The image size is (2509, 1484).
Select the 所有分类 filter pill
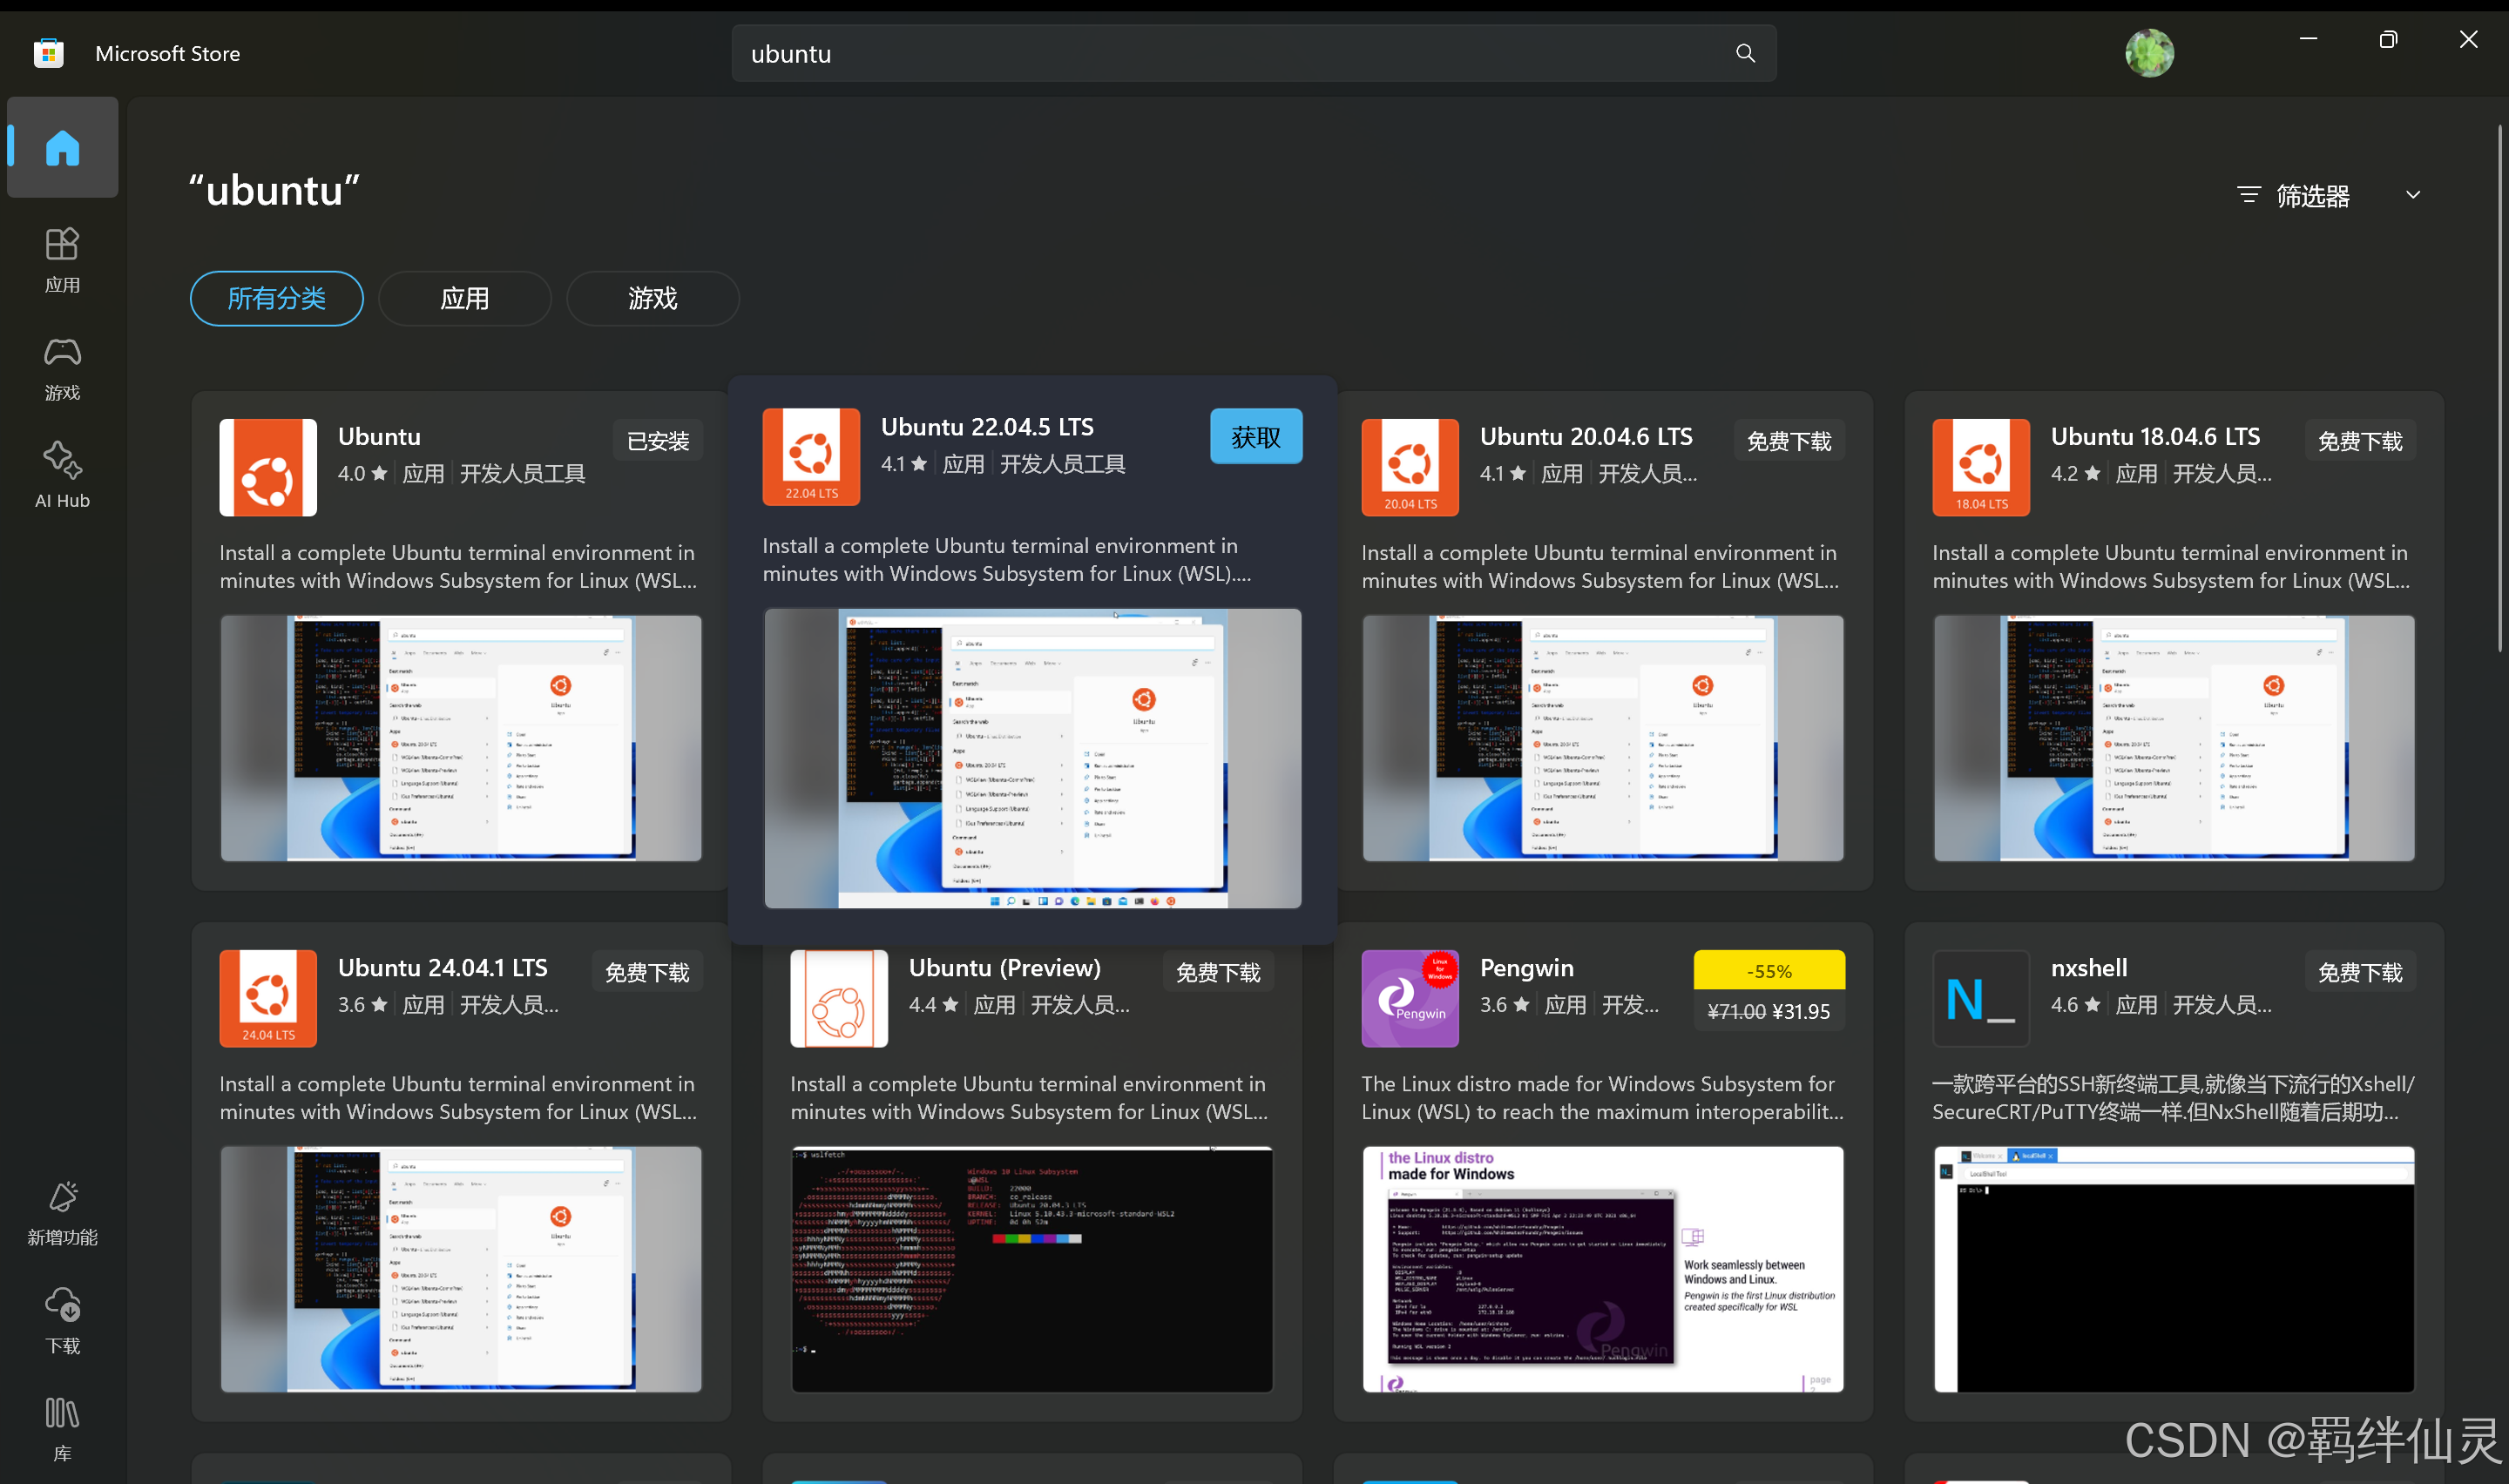pos(276,298)
